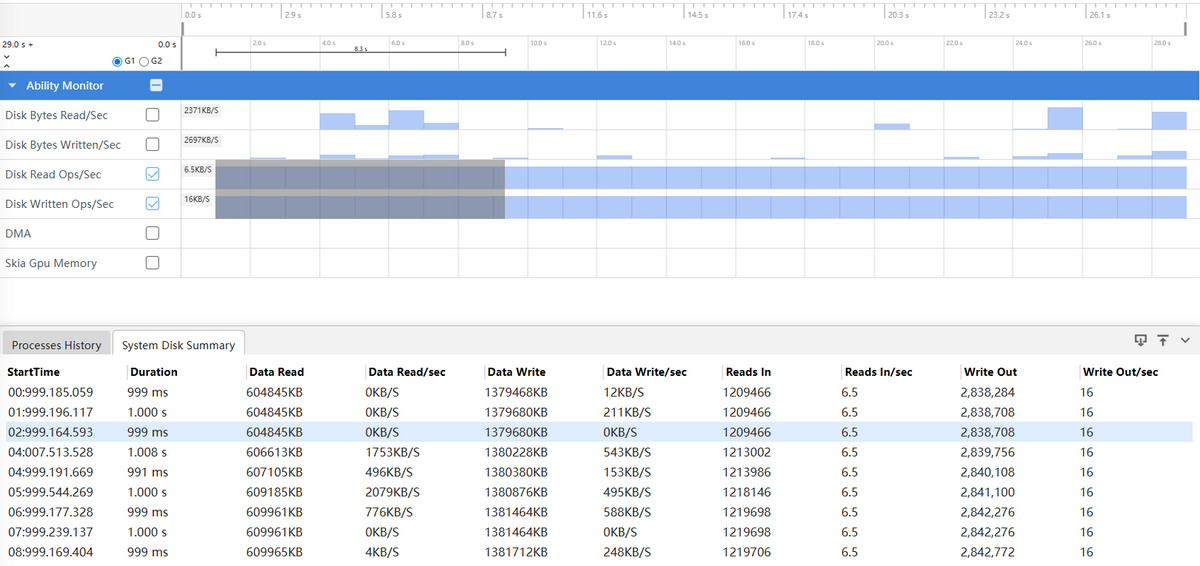The image size is (1200, 566).
Task: Select row with StartTime 04:007.513.528
Action: pos(50,452)
